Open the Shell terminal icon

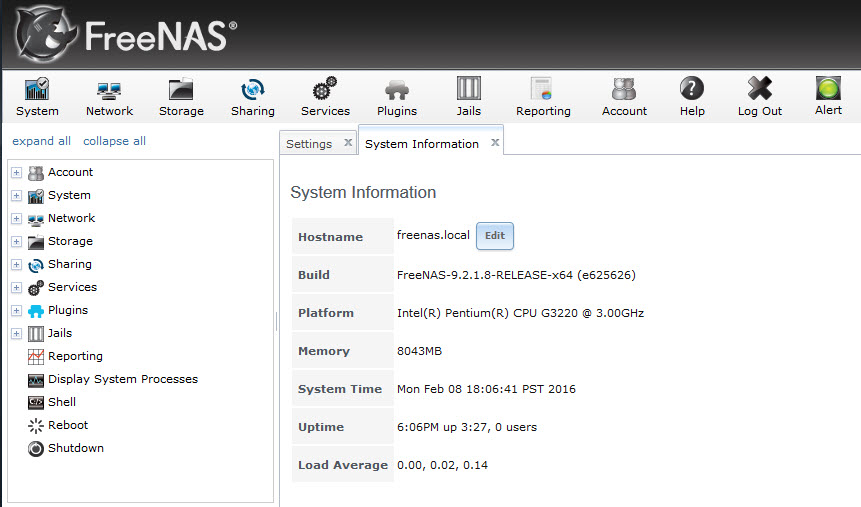click(x=36, y=403)
